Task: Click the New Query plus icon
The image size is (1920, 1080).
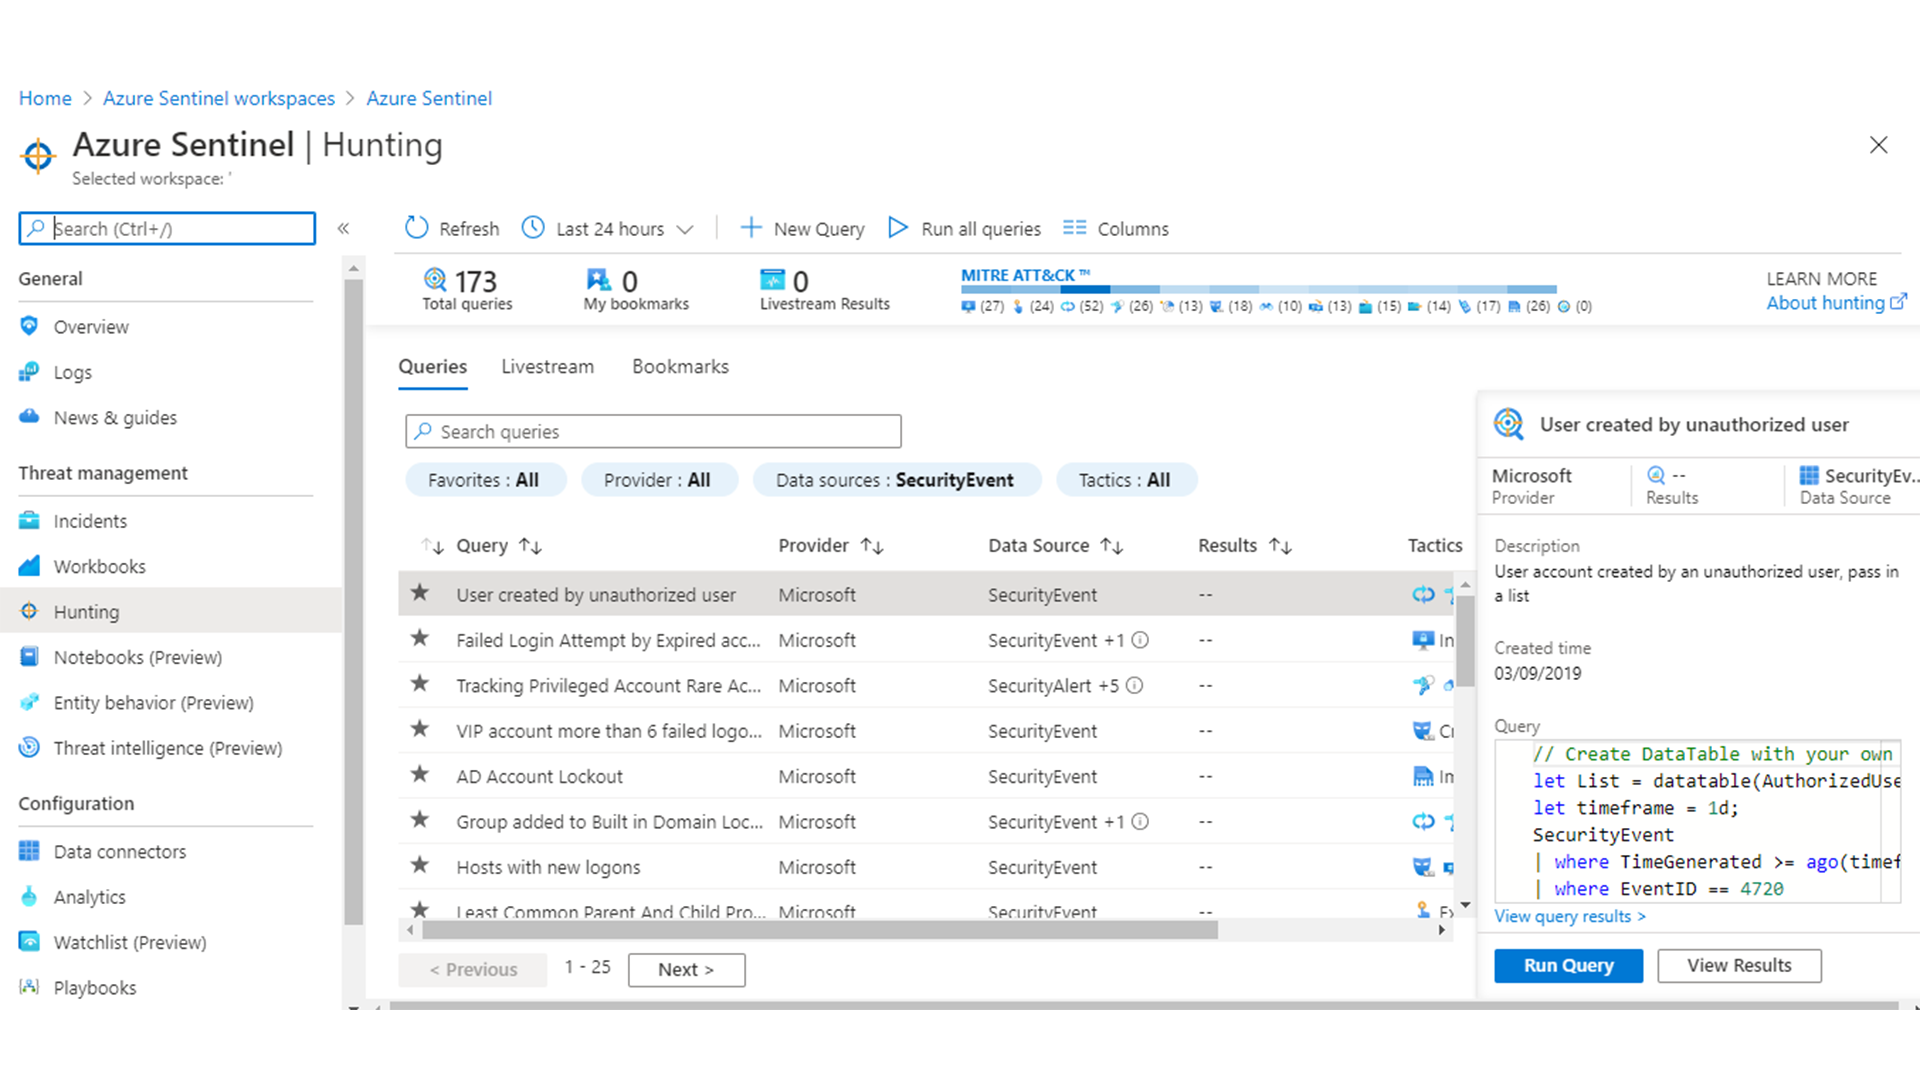Action: (750, 228)
